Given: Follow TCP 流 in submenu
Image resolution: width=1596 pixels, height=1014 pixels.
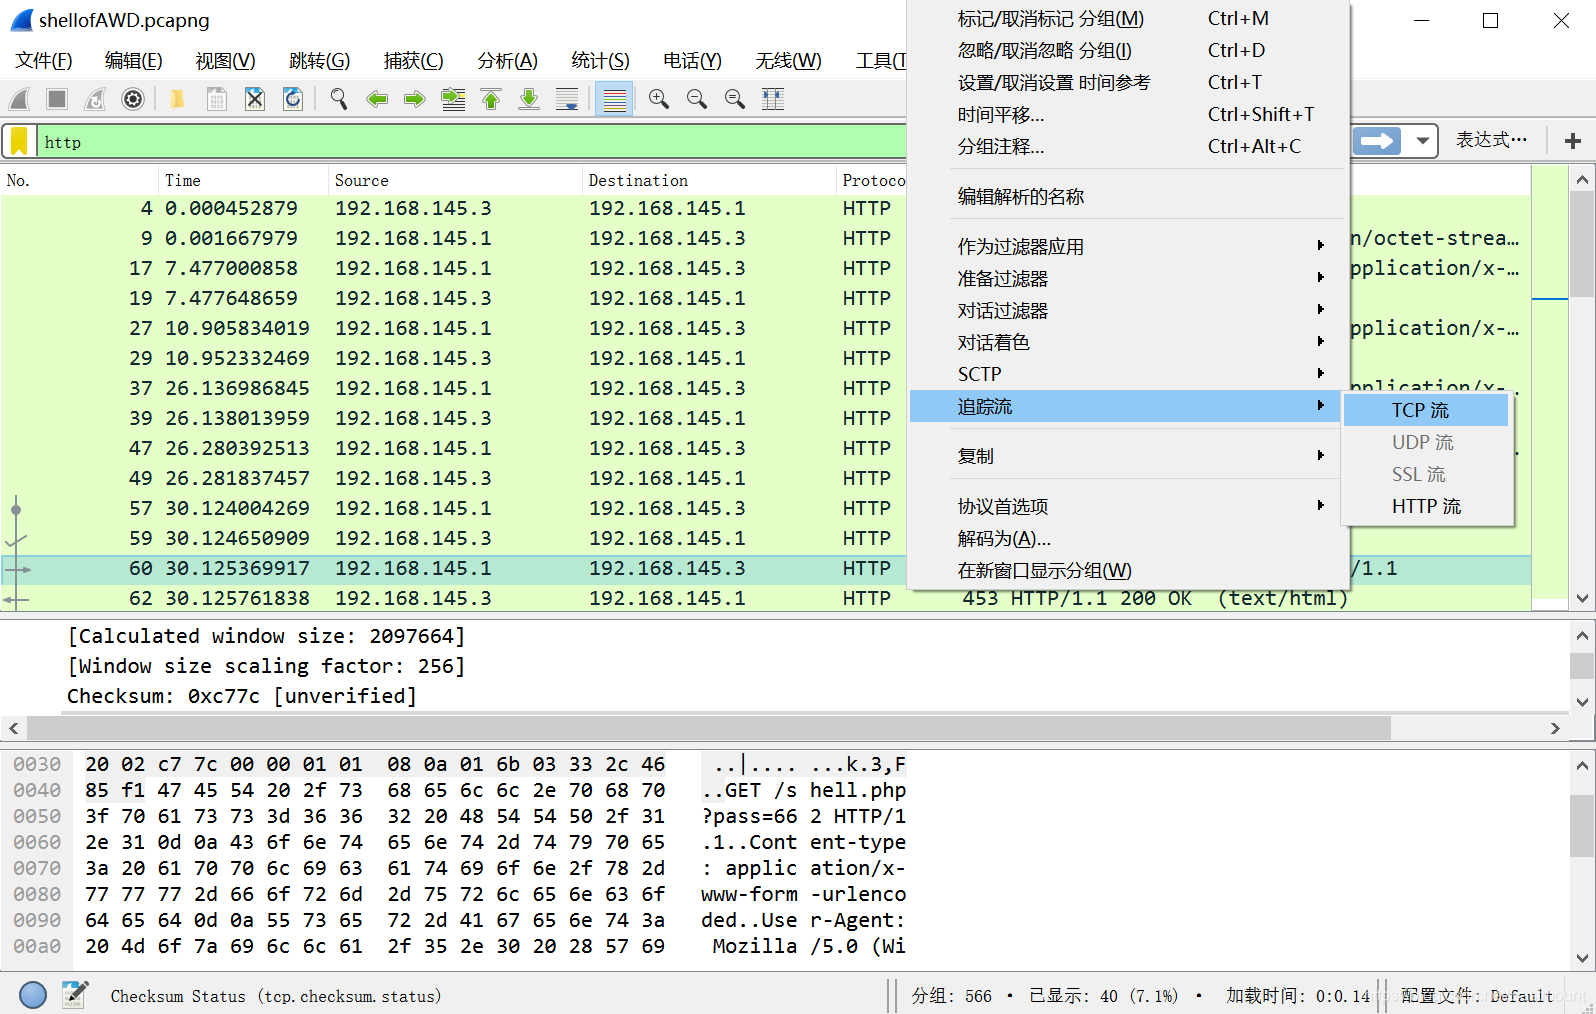Looking at the screenshot, I should (x=1426, y=410).
